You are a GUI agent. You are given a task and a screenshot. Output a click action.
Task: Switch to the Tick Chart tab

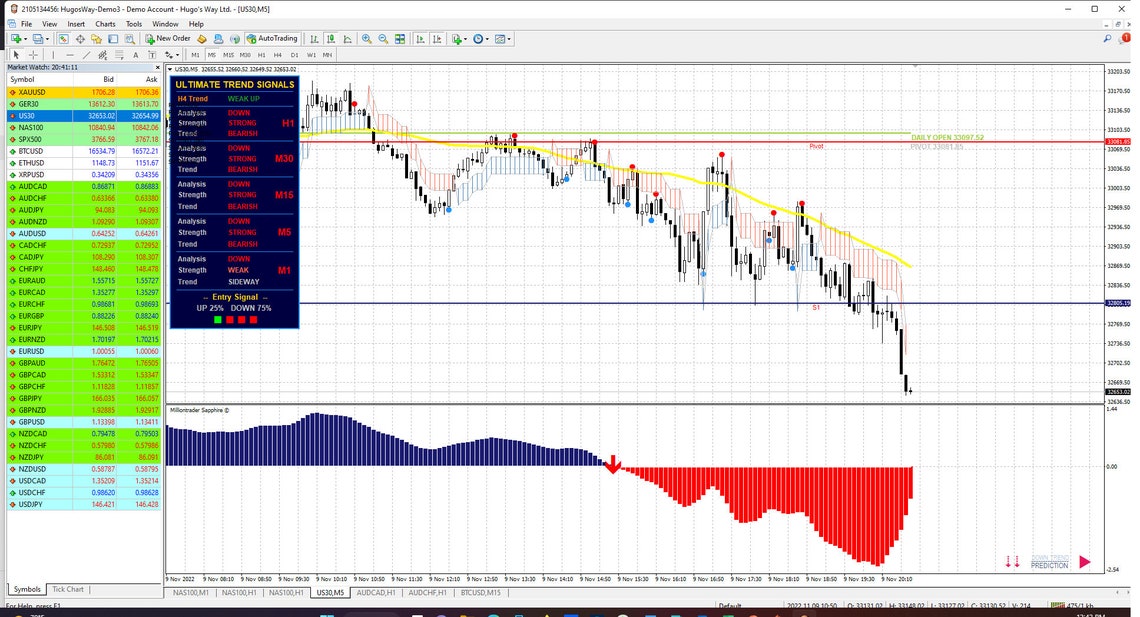click(x=66, y=589)
